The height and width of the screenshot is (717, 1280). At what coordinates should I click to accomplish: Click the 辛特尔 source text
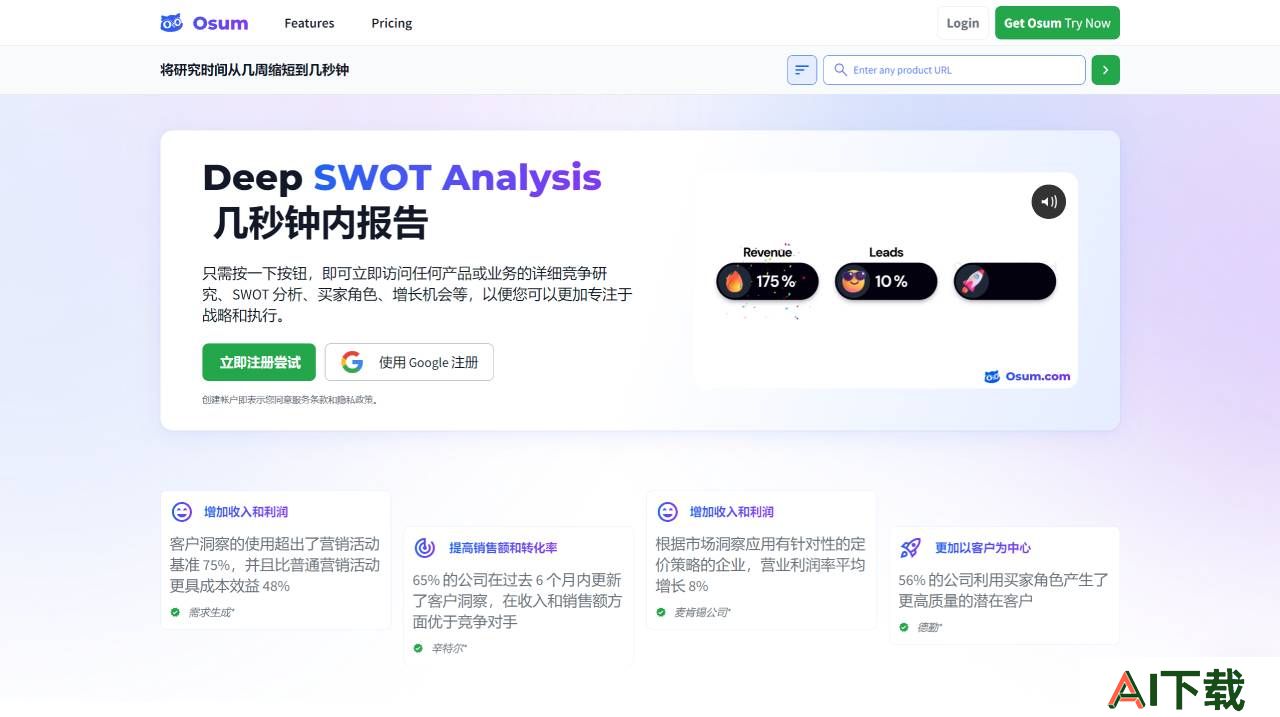pyautogui.click(x=449, y=648)
